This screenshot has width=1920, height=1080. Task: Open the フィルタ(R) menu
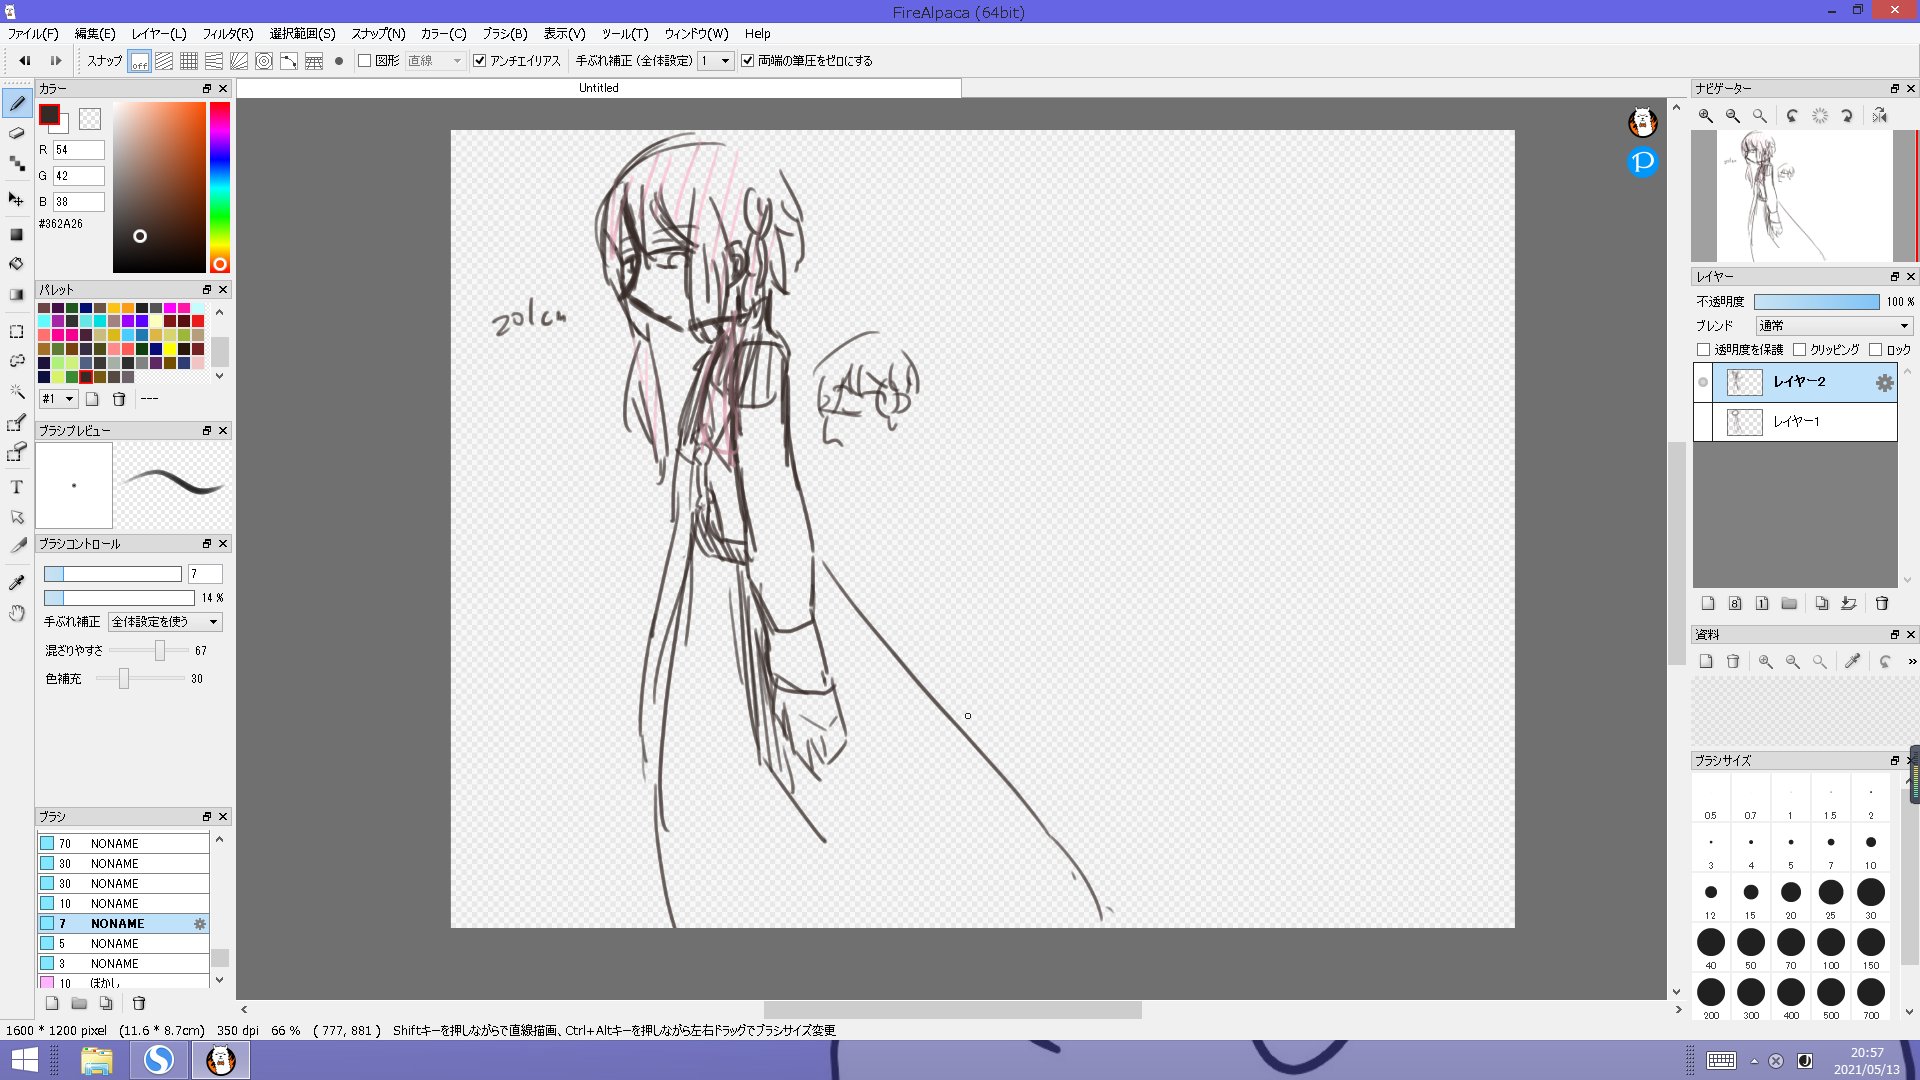pos(228,34)
